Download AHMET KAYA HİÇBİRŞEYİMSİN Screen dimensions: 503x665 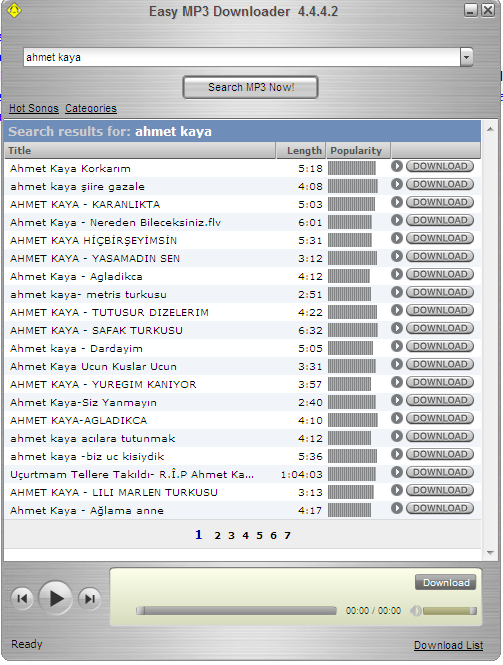pos(440,238)
